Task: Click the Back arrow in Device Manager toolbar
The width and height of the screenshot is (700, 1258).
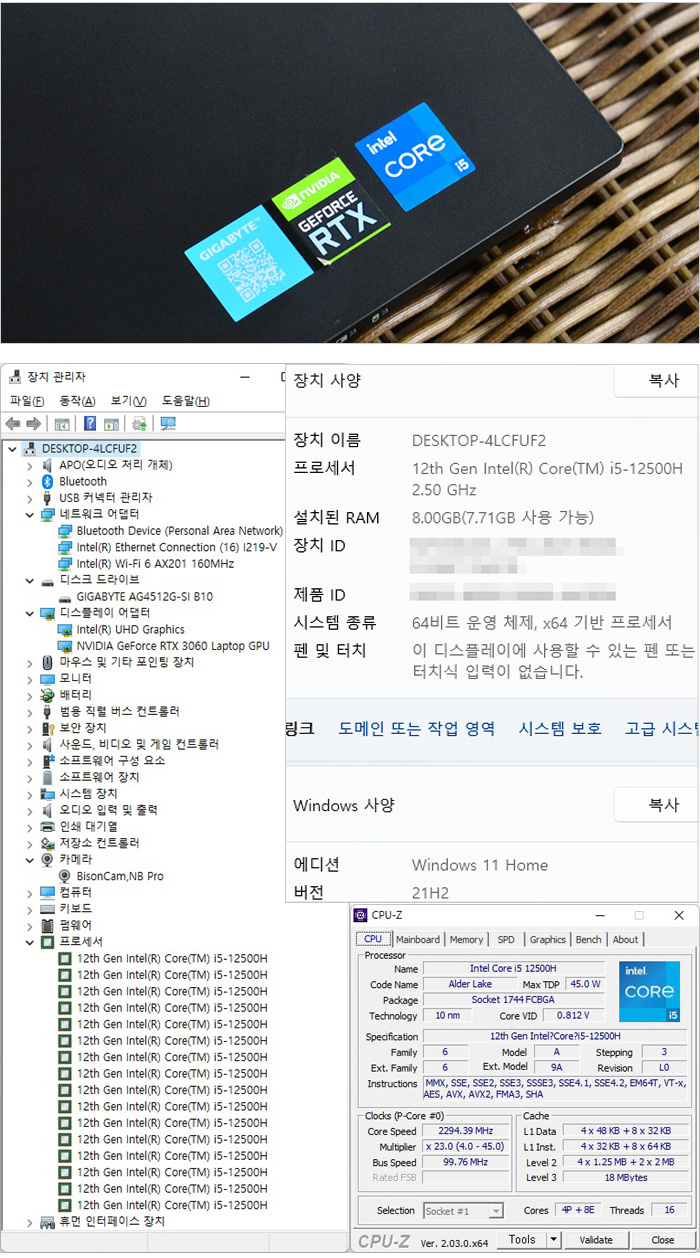Action: pos(13,424)
